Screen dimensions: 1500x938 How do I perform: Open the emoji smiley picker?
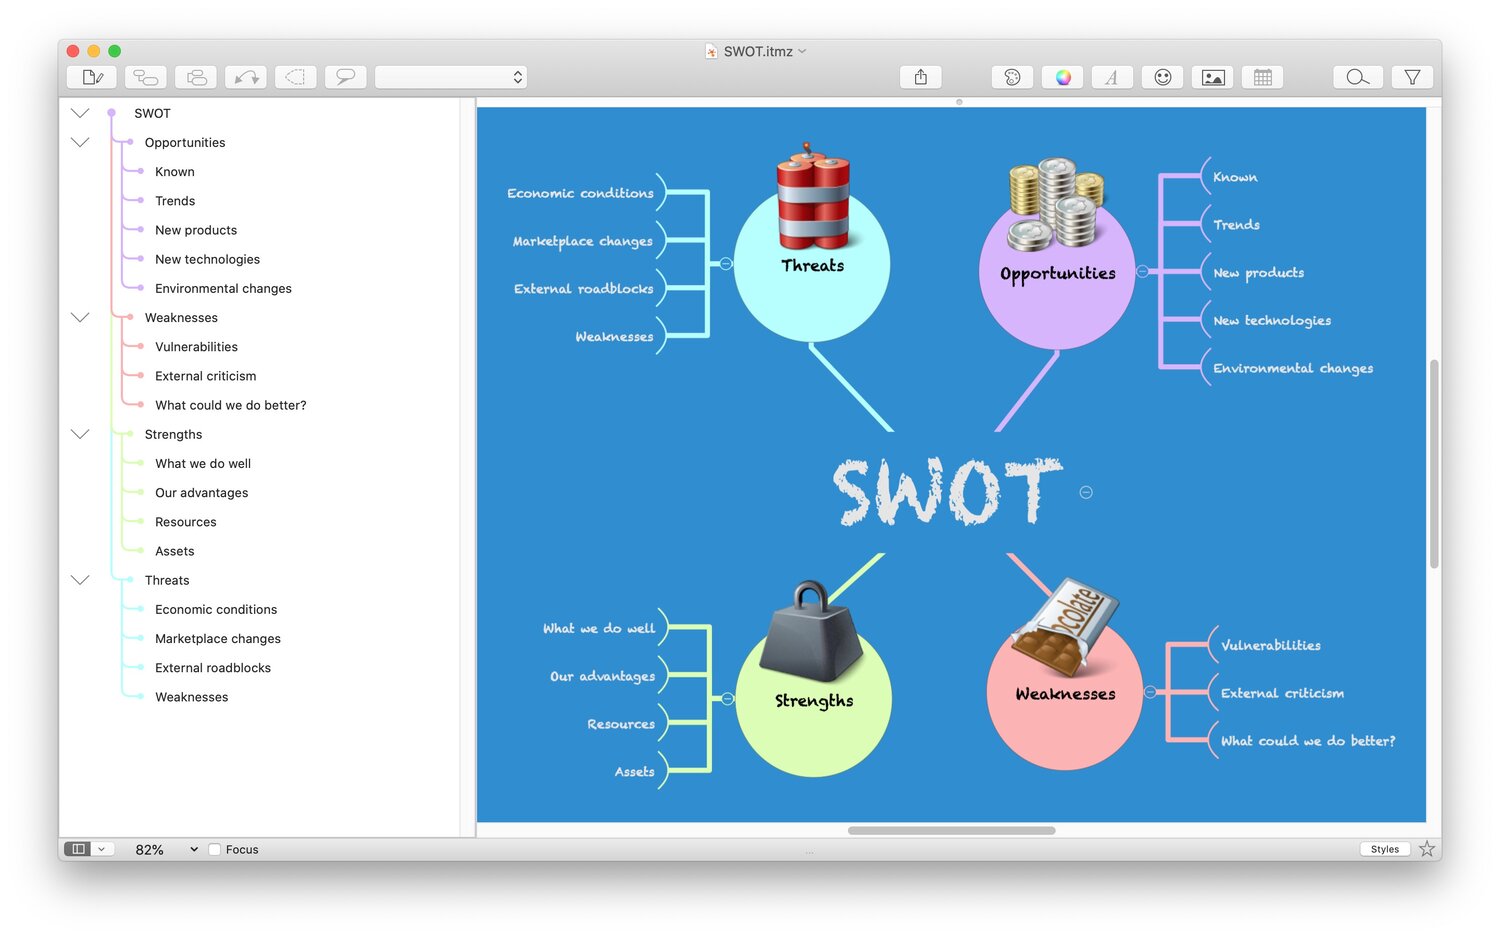point(1163,77)
